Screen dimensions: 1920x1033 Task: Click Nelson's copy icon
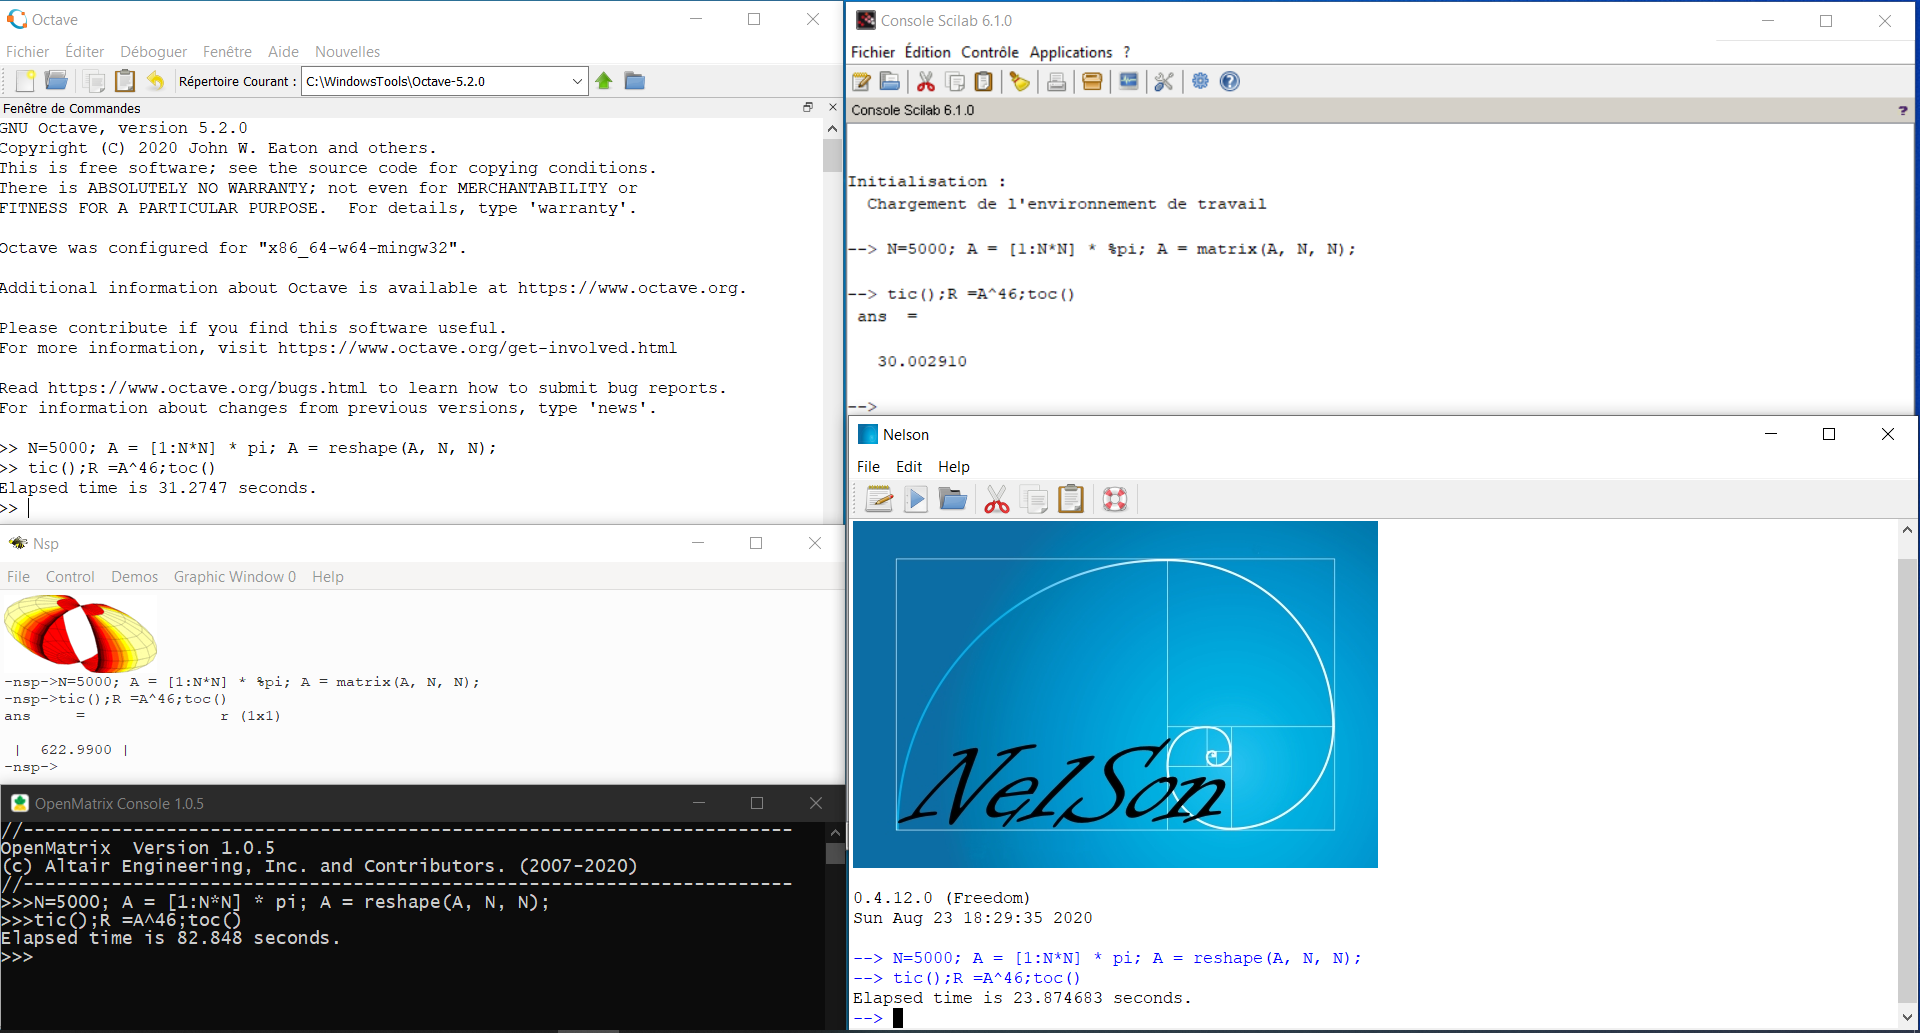(x=1035, y=499)
